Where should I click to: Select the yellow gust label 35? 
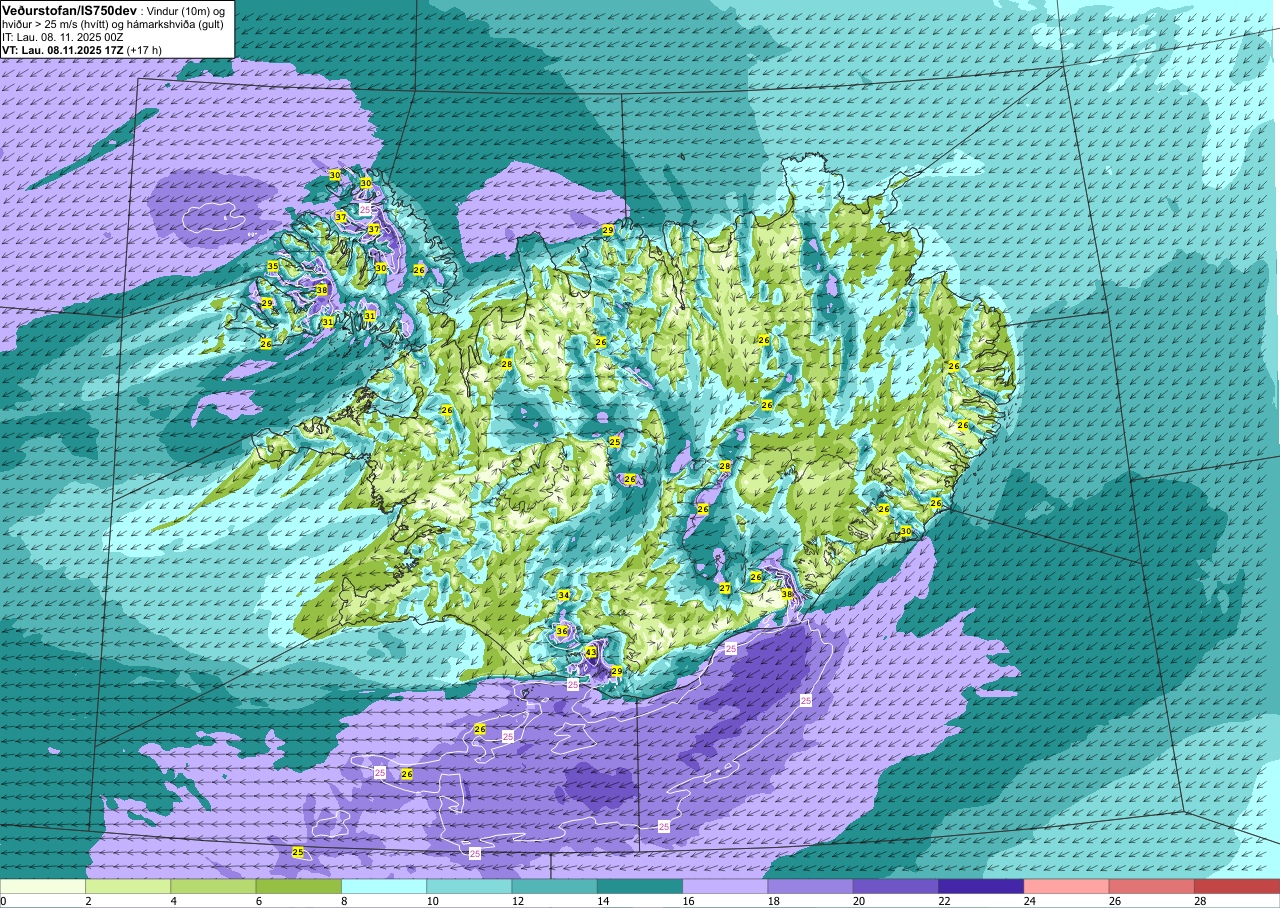pyautogui.click(x=272, y=266)
